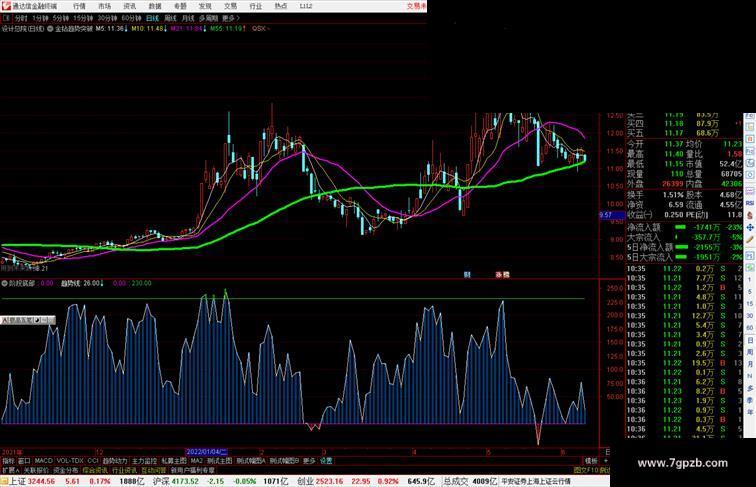Click the M5: 11.36 moving average label
This screenshot has height=487, width=756.
111,29
